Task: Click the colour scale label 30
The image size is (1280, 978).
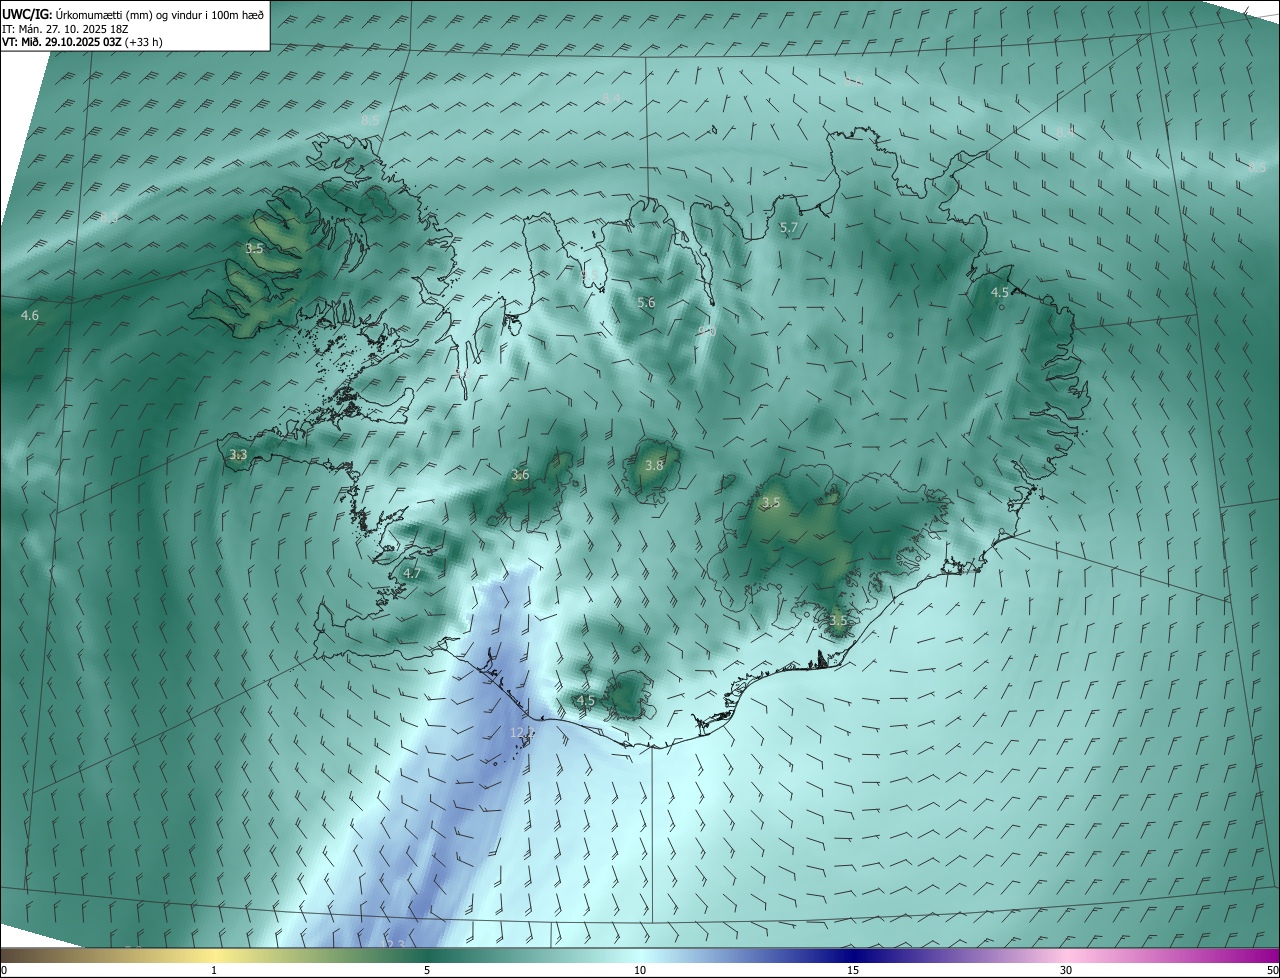Action: point(1066,970)
